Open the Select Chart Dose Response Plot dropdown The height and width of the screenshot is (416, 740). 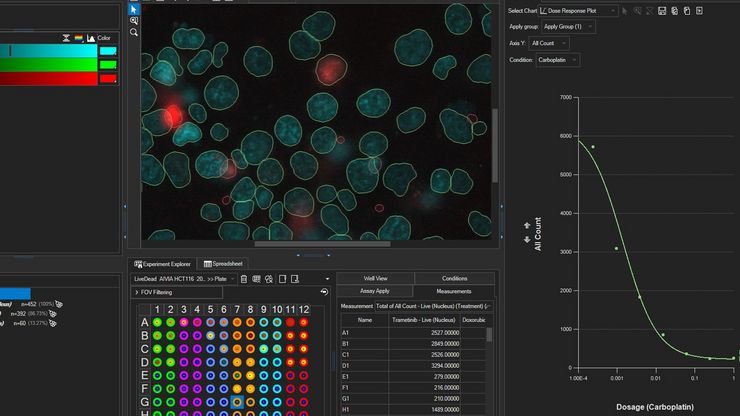pos(578,10)
